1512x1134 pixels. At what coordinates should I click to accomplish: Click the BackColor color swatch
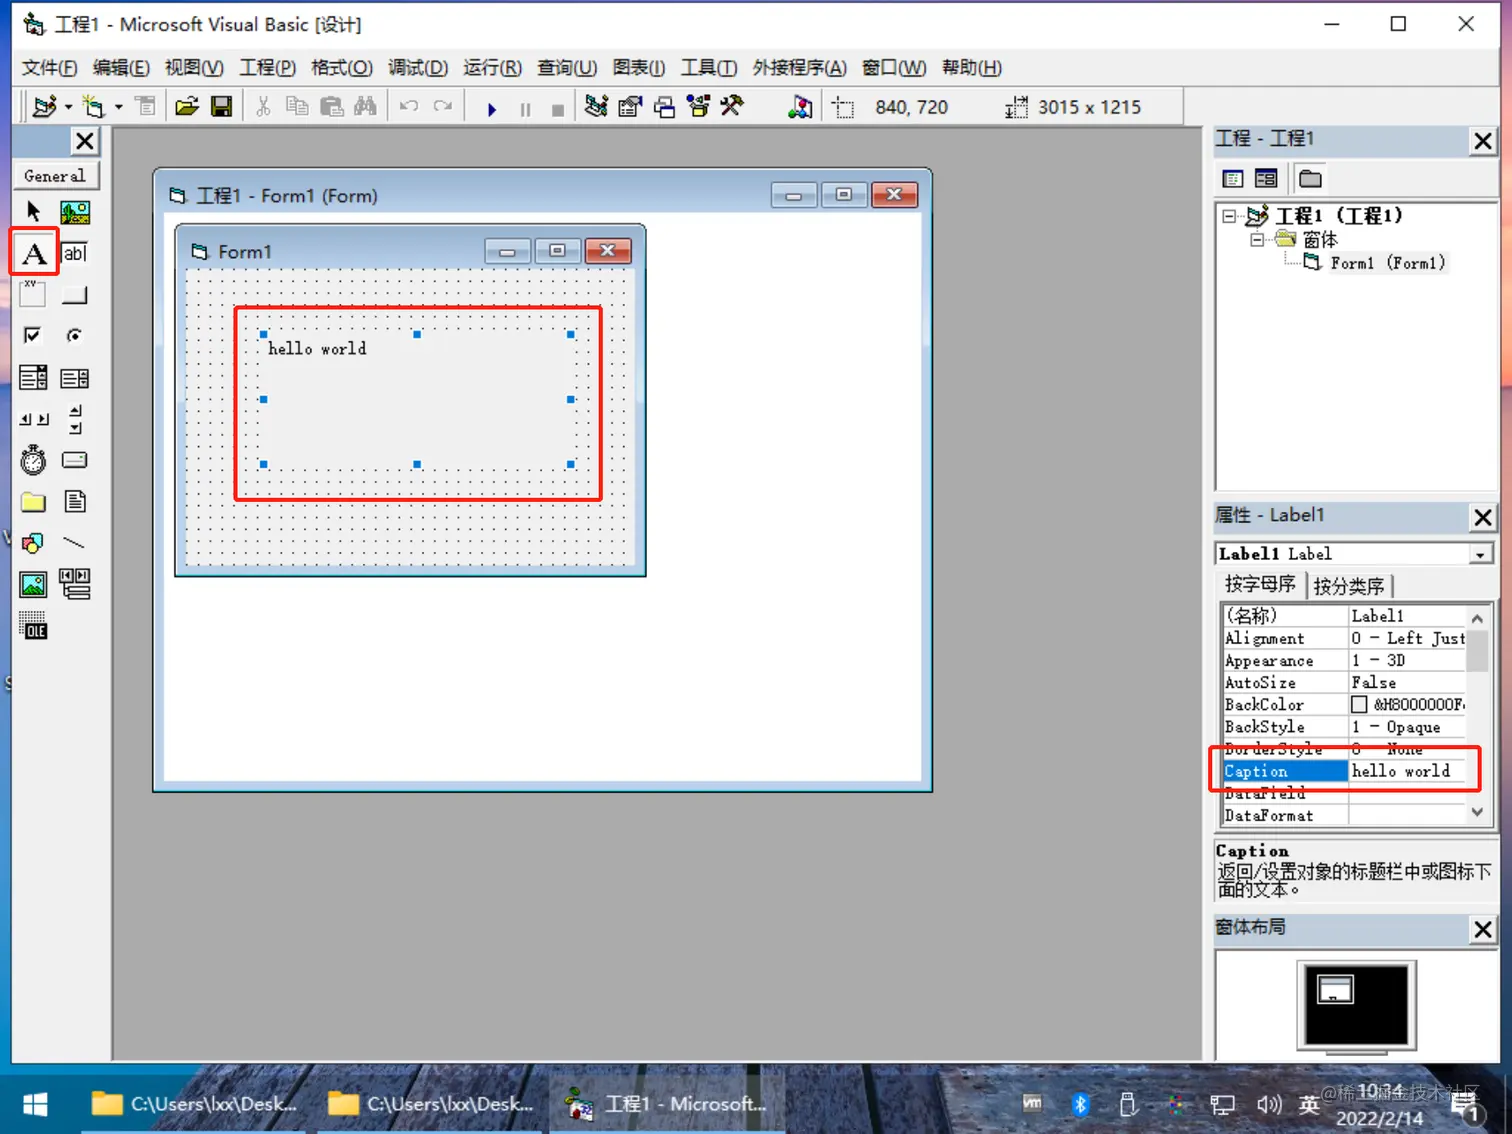point(1359,705)
